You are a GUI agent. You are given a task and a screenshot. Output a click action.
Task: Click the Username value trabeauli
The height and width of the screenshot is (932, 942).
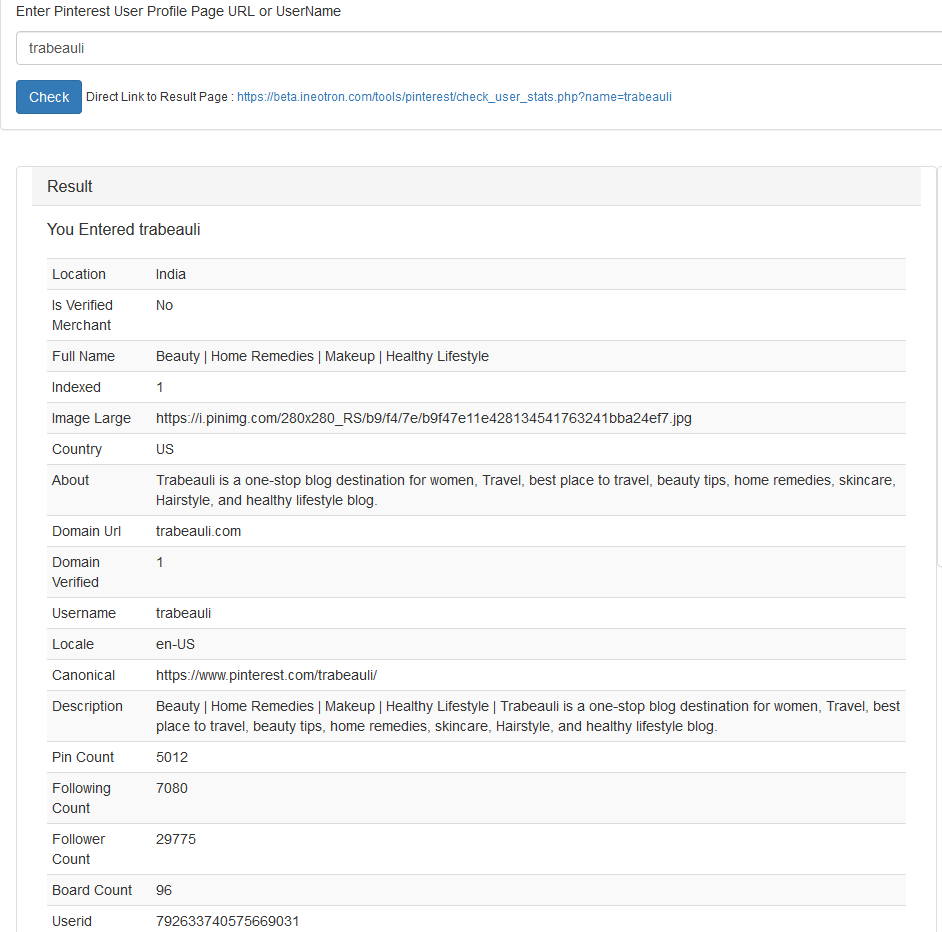tap(183, 613)
